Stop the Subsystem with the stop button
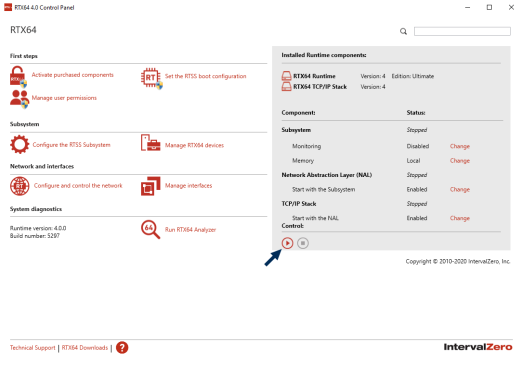This screenshot has height=365, width=523. (x=303, y=243)
